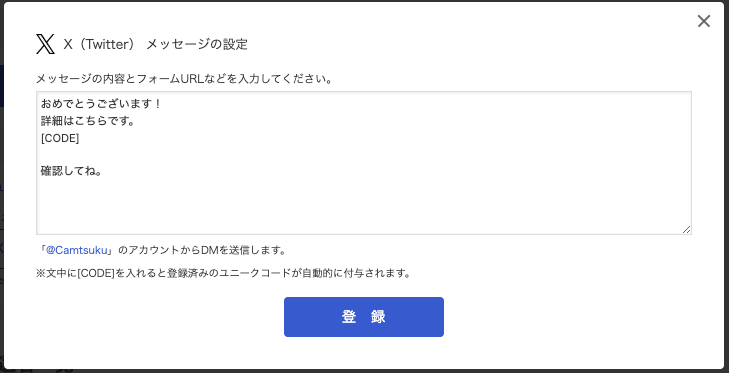Click [CODE] inside the note below textarea
Screen dimensions: 729x373
[x=96, y=273]
